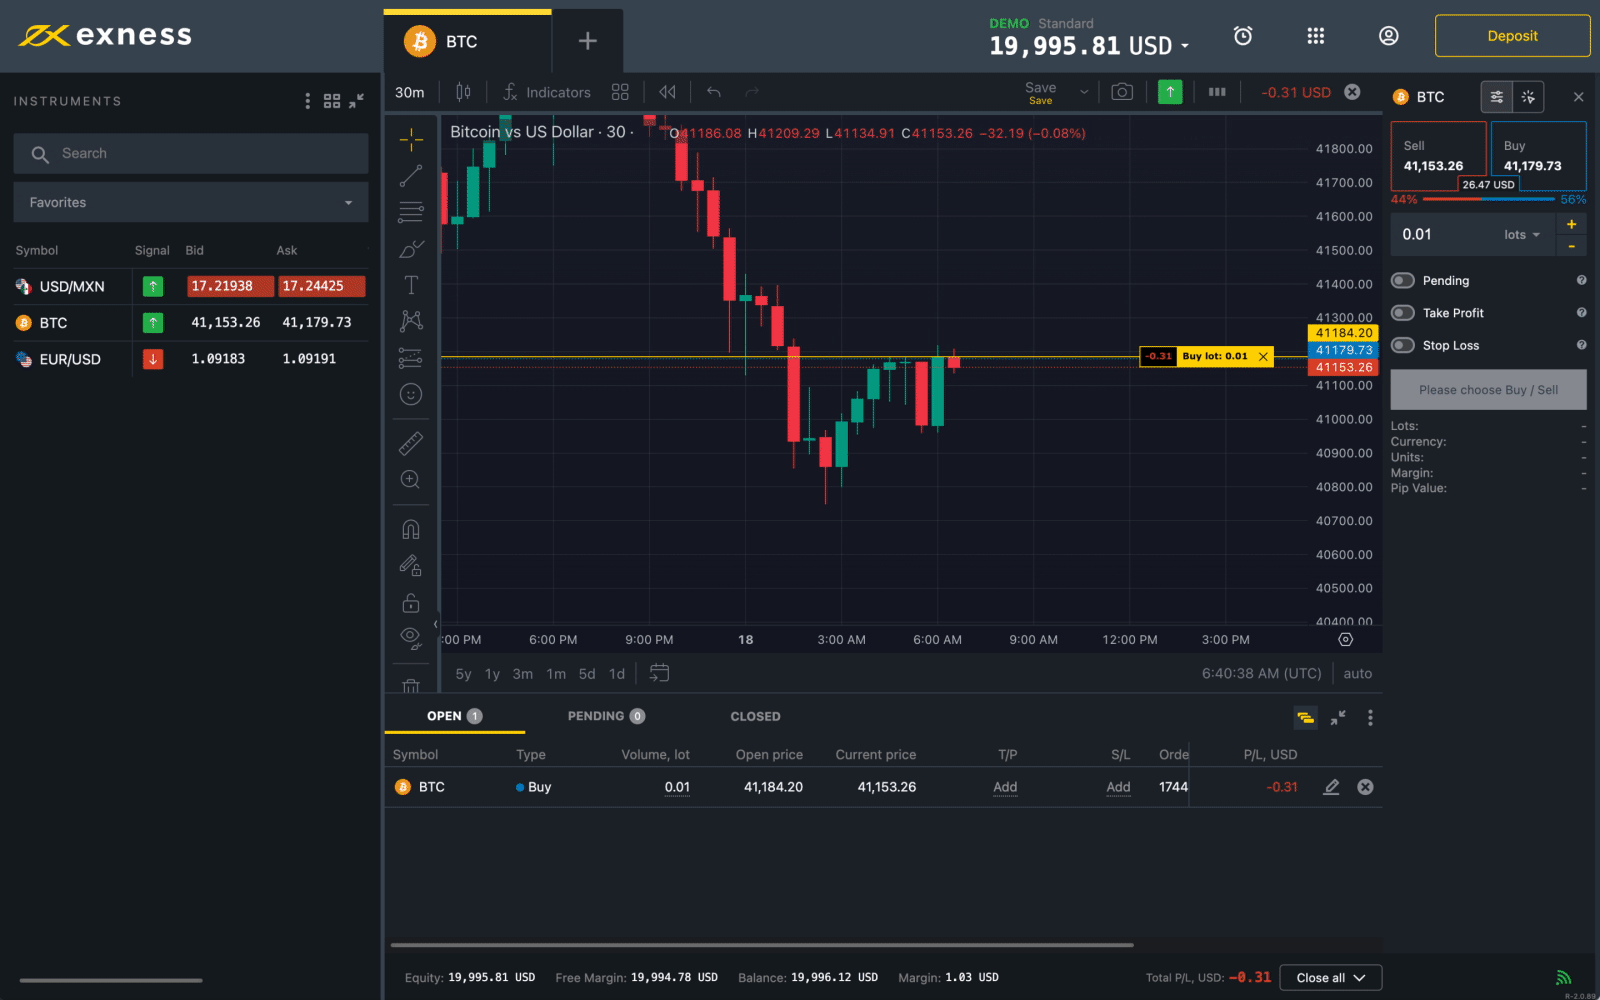This screenshot has height=1000, width=1600.
Task: Open candlestick chart type selector
Action: point(463,92)
